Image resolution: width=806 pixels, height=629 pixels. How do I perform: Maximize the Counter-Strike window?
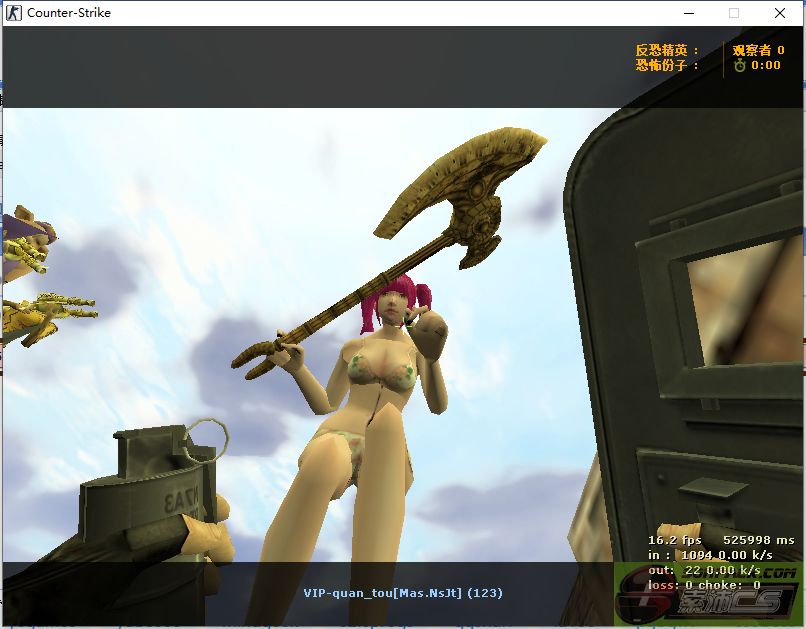click(734, 13)
